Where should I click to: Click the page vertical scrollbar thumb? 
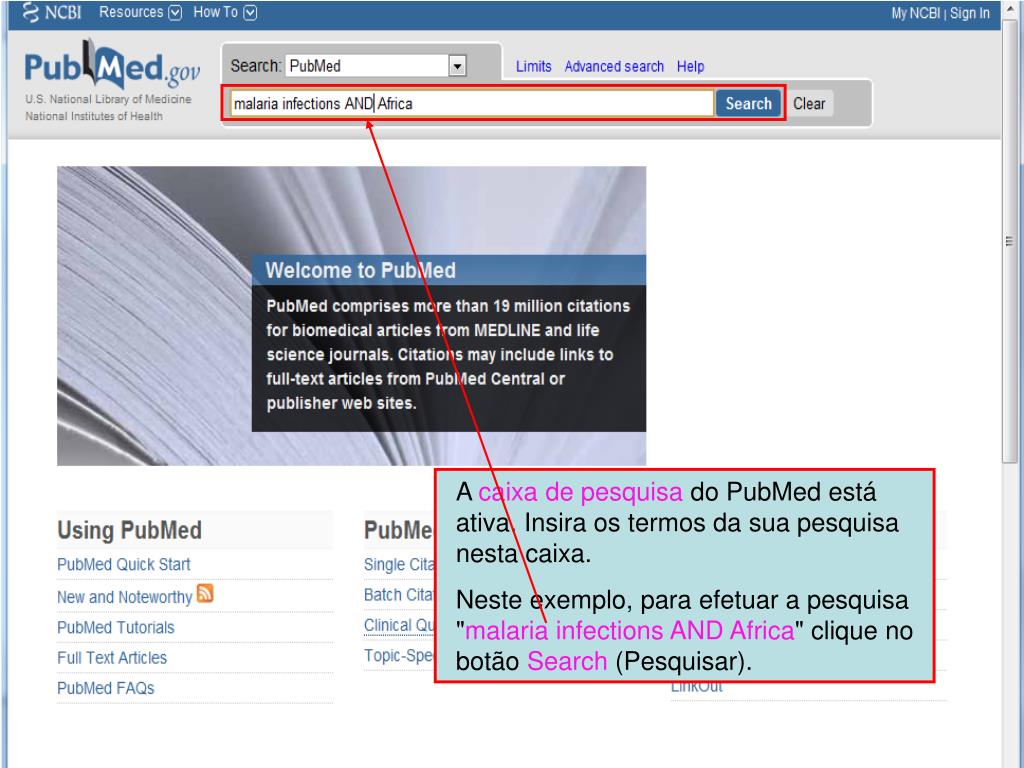click(1009, 242)
